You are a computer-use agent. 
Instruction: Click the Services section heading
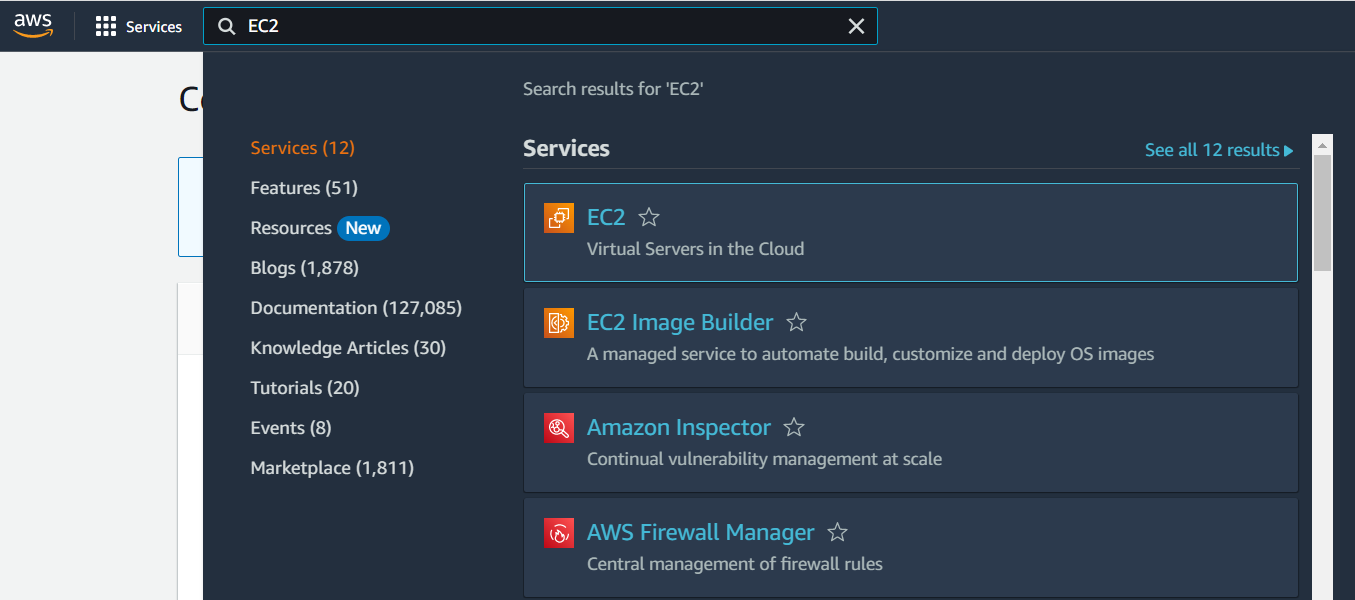point(566,148)
